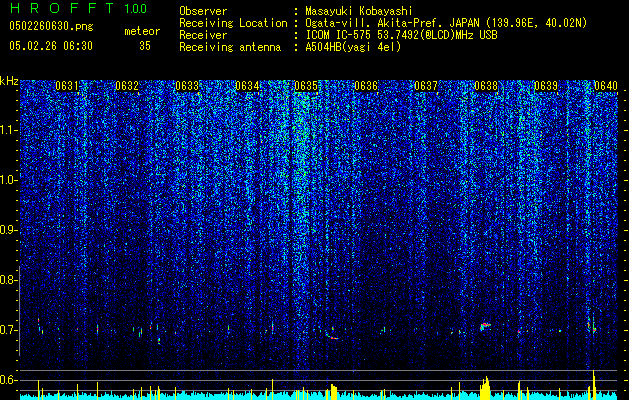Click the meteor count label
Image resolution: width=629 pixels, height=400 pixels.
142,31
